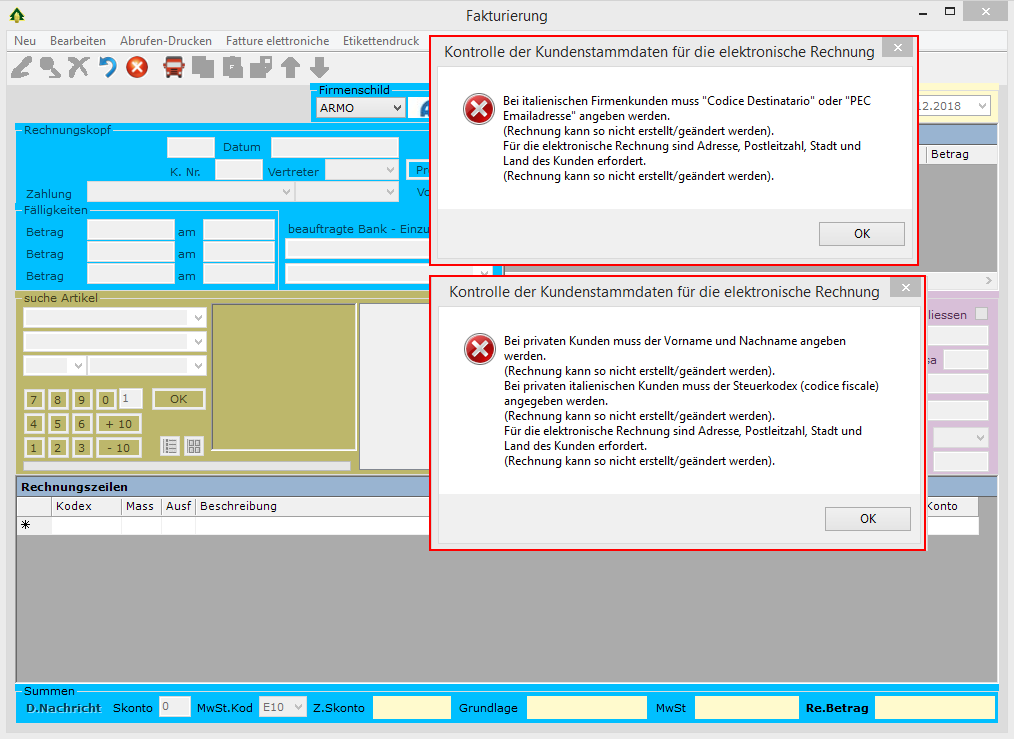
Task: Switch article panel to grid view icon
Action: click(x=194, y=446)
